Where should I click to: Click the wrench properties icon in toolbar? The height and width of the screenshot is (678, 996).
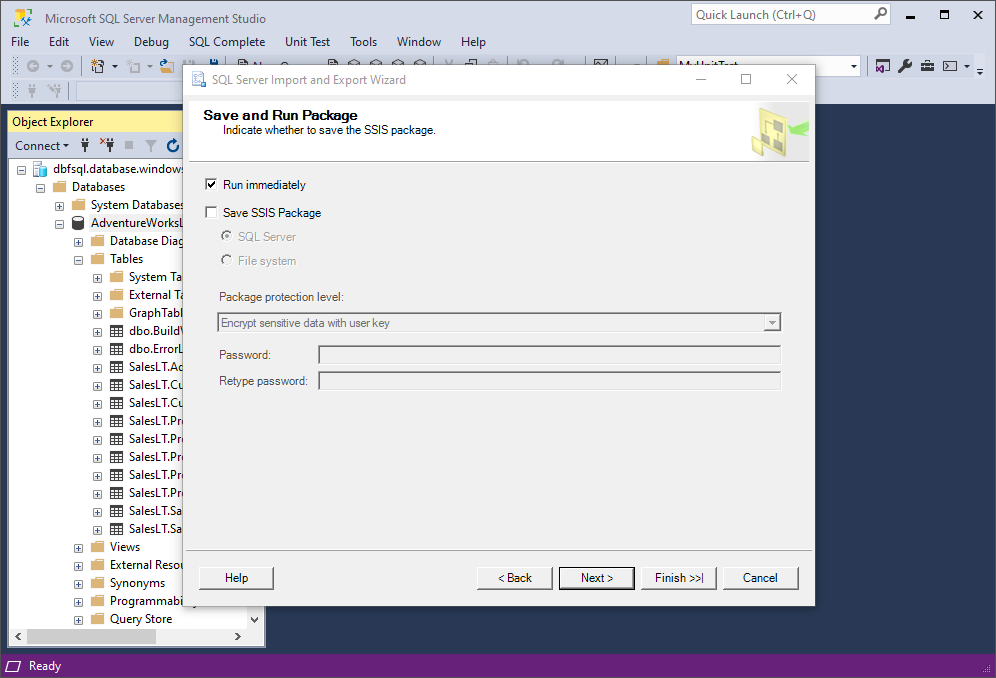coord(905,66)
